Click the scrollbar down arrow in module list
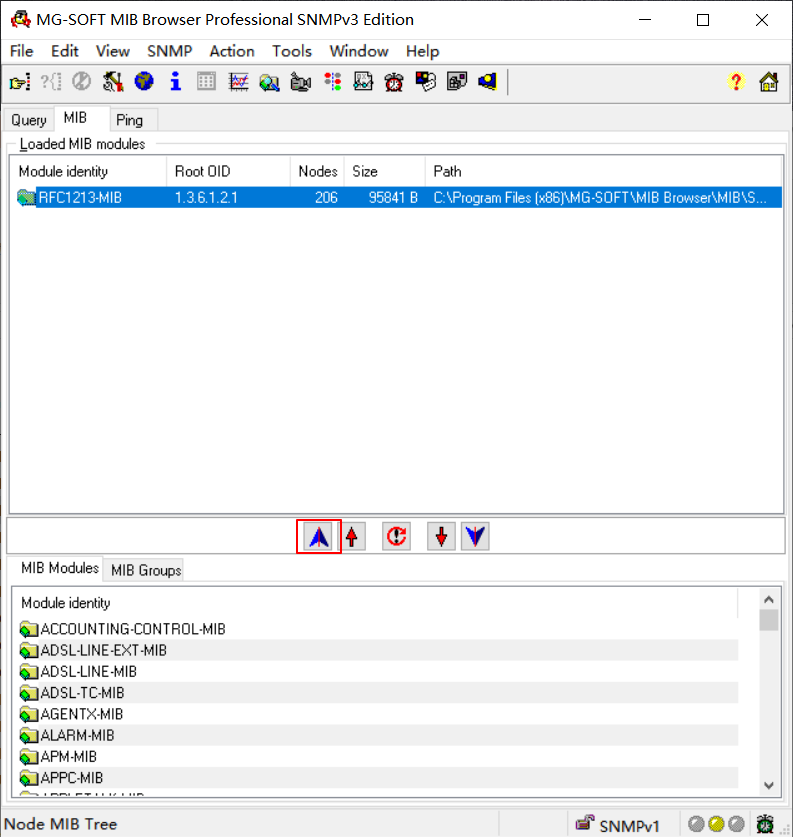793x837 pixels. pos(769,785)
